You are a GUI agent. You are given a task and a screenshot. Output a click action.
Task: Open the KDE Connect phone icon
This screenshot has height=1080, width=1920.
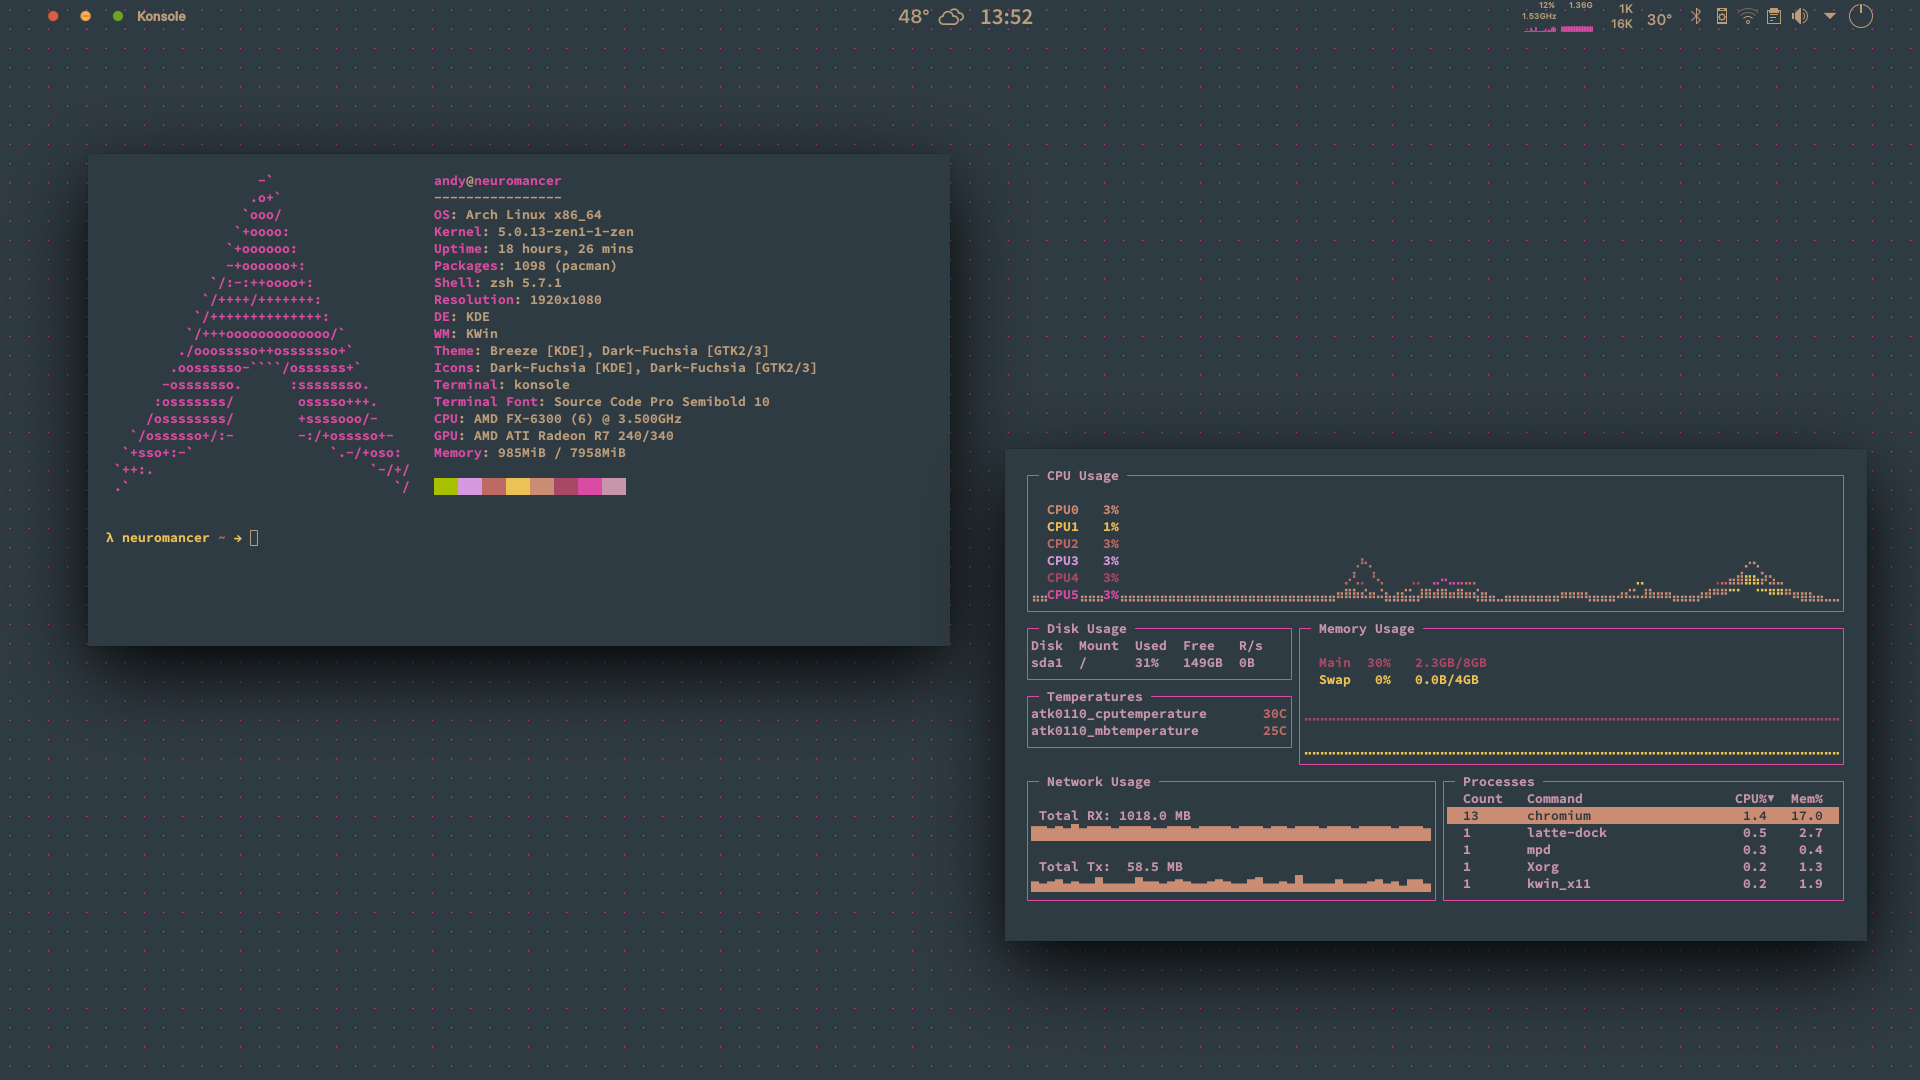click(x=1722, y=16)
